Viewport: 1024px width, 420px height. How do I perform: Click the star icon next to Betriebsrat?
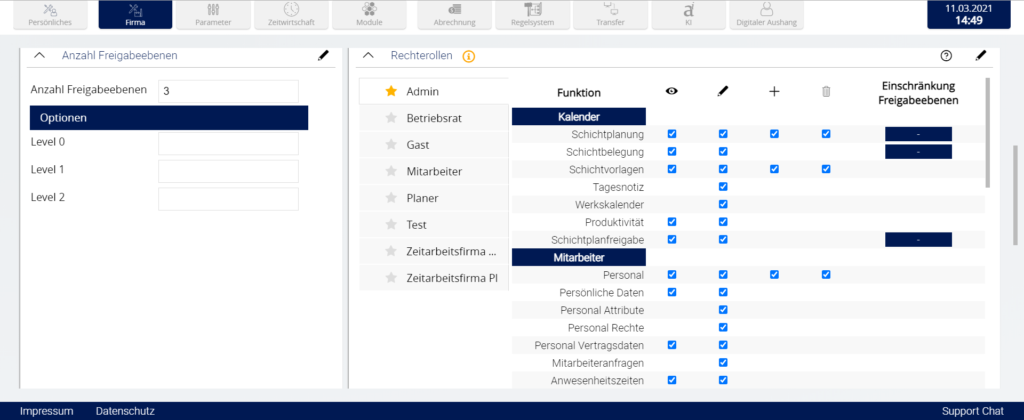[x=391, y=118]
